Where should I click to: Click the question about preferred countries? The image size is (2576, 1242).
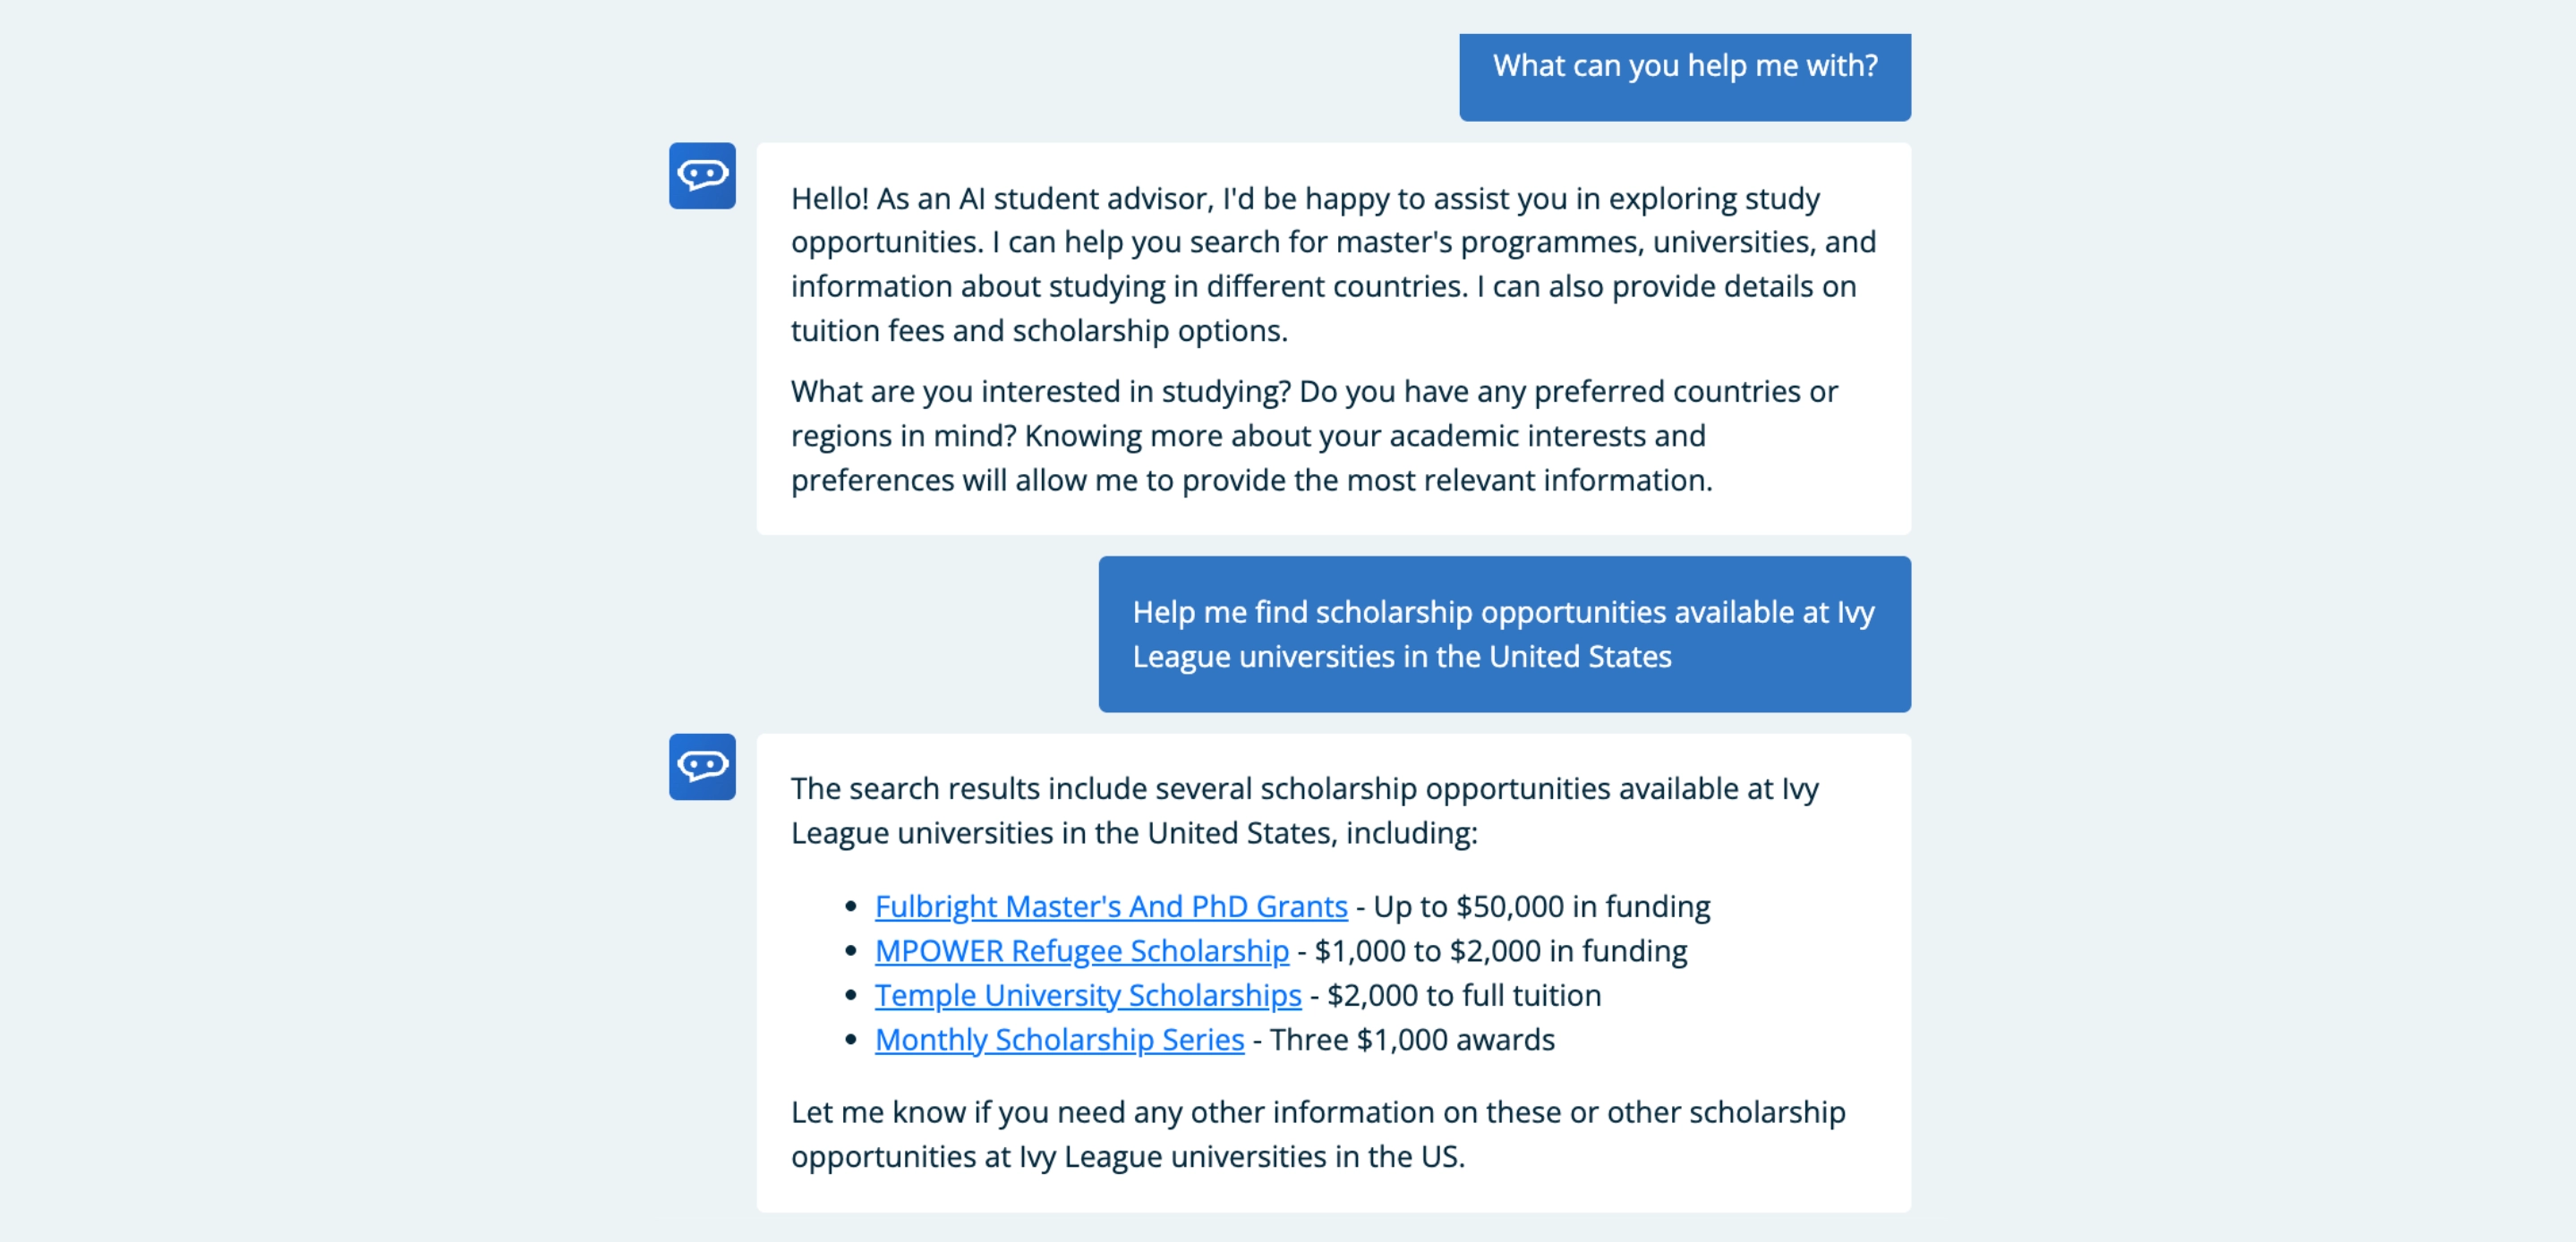pyautogui.click(x=1315, y=435)
